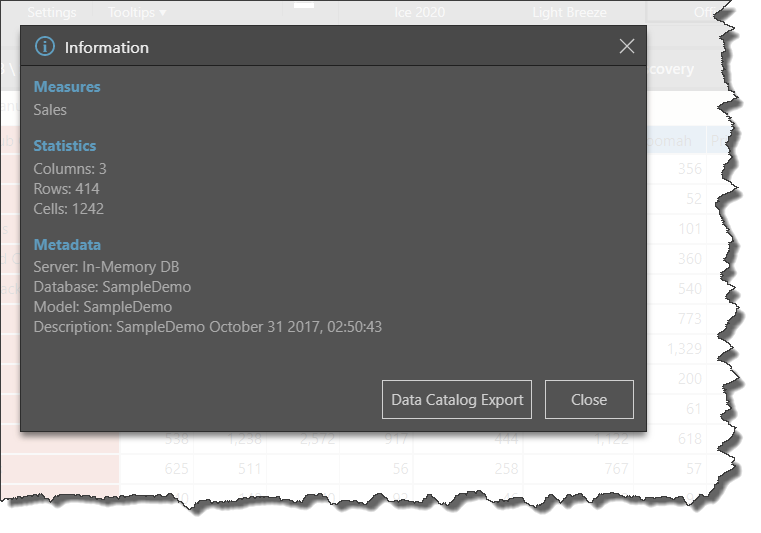Click the Server: In-Memory DB line
This screenshot has height=533, width=761.
click(x=106, y=267)
